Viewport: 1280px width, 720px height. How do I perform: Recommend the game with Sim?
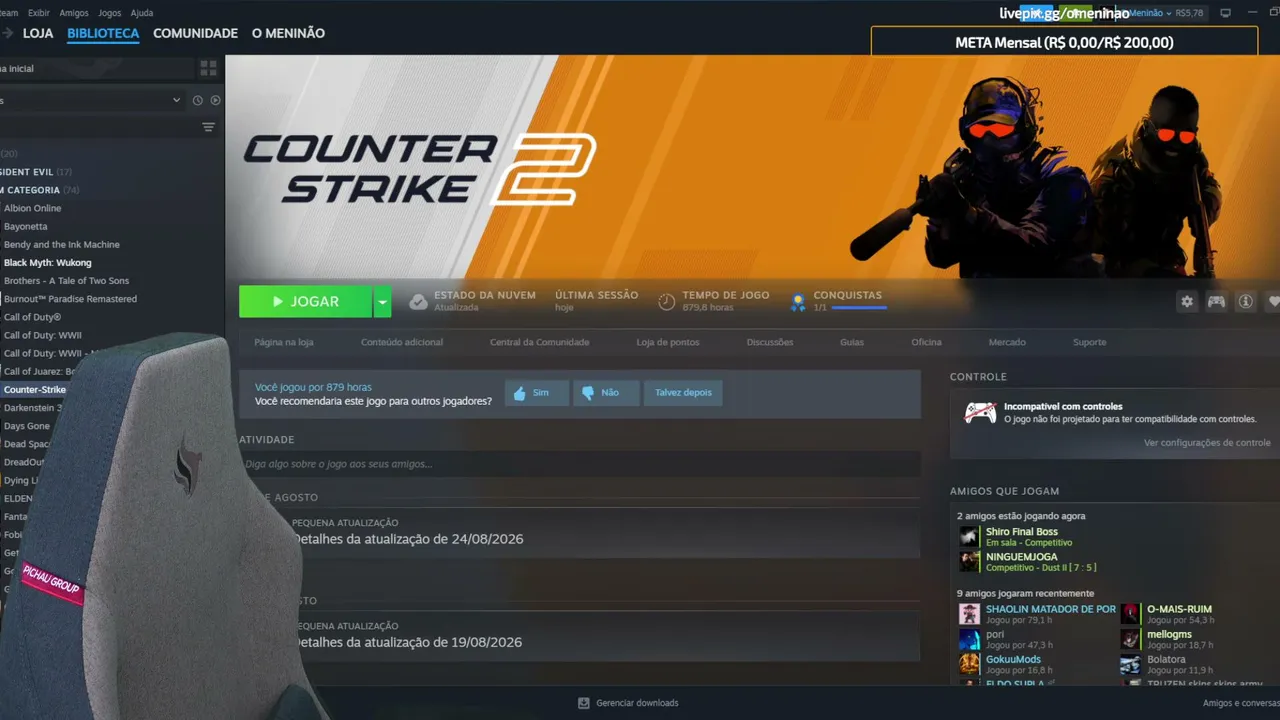pyautogui.click(x=537, y=393)
